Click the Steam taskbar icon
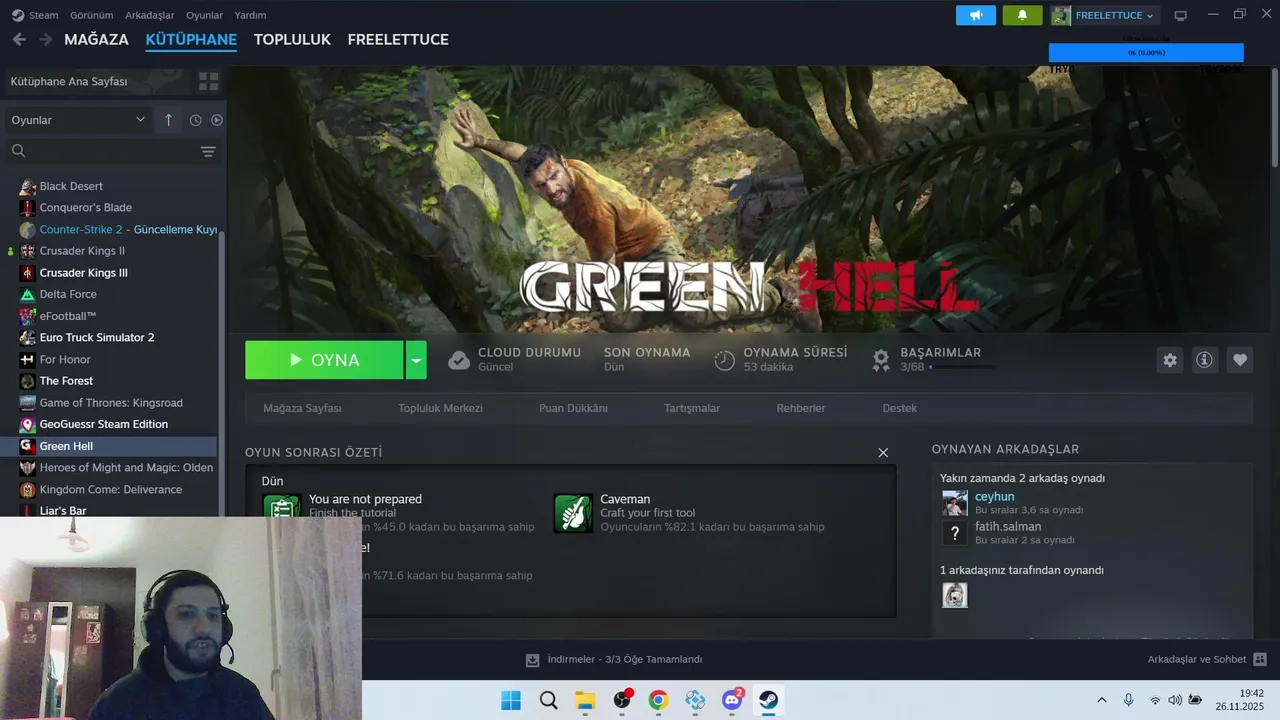The image size is (1280, 720). click(x=768, y=700)
